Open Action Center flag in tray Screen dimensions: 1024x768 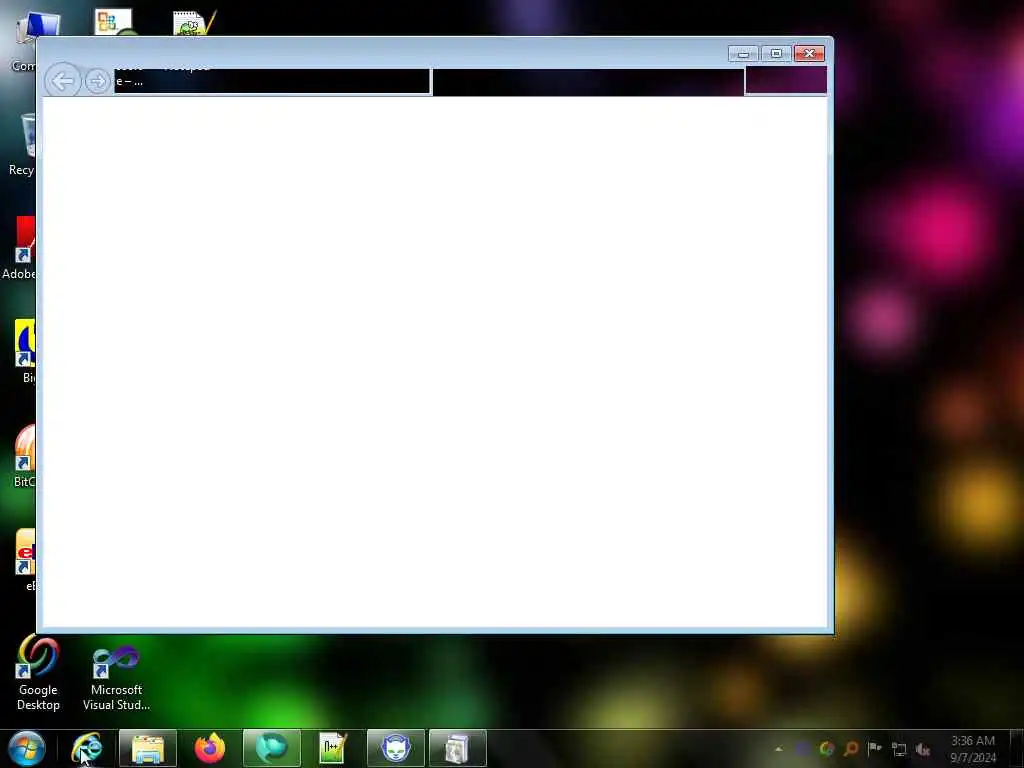(874, 749)
